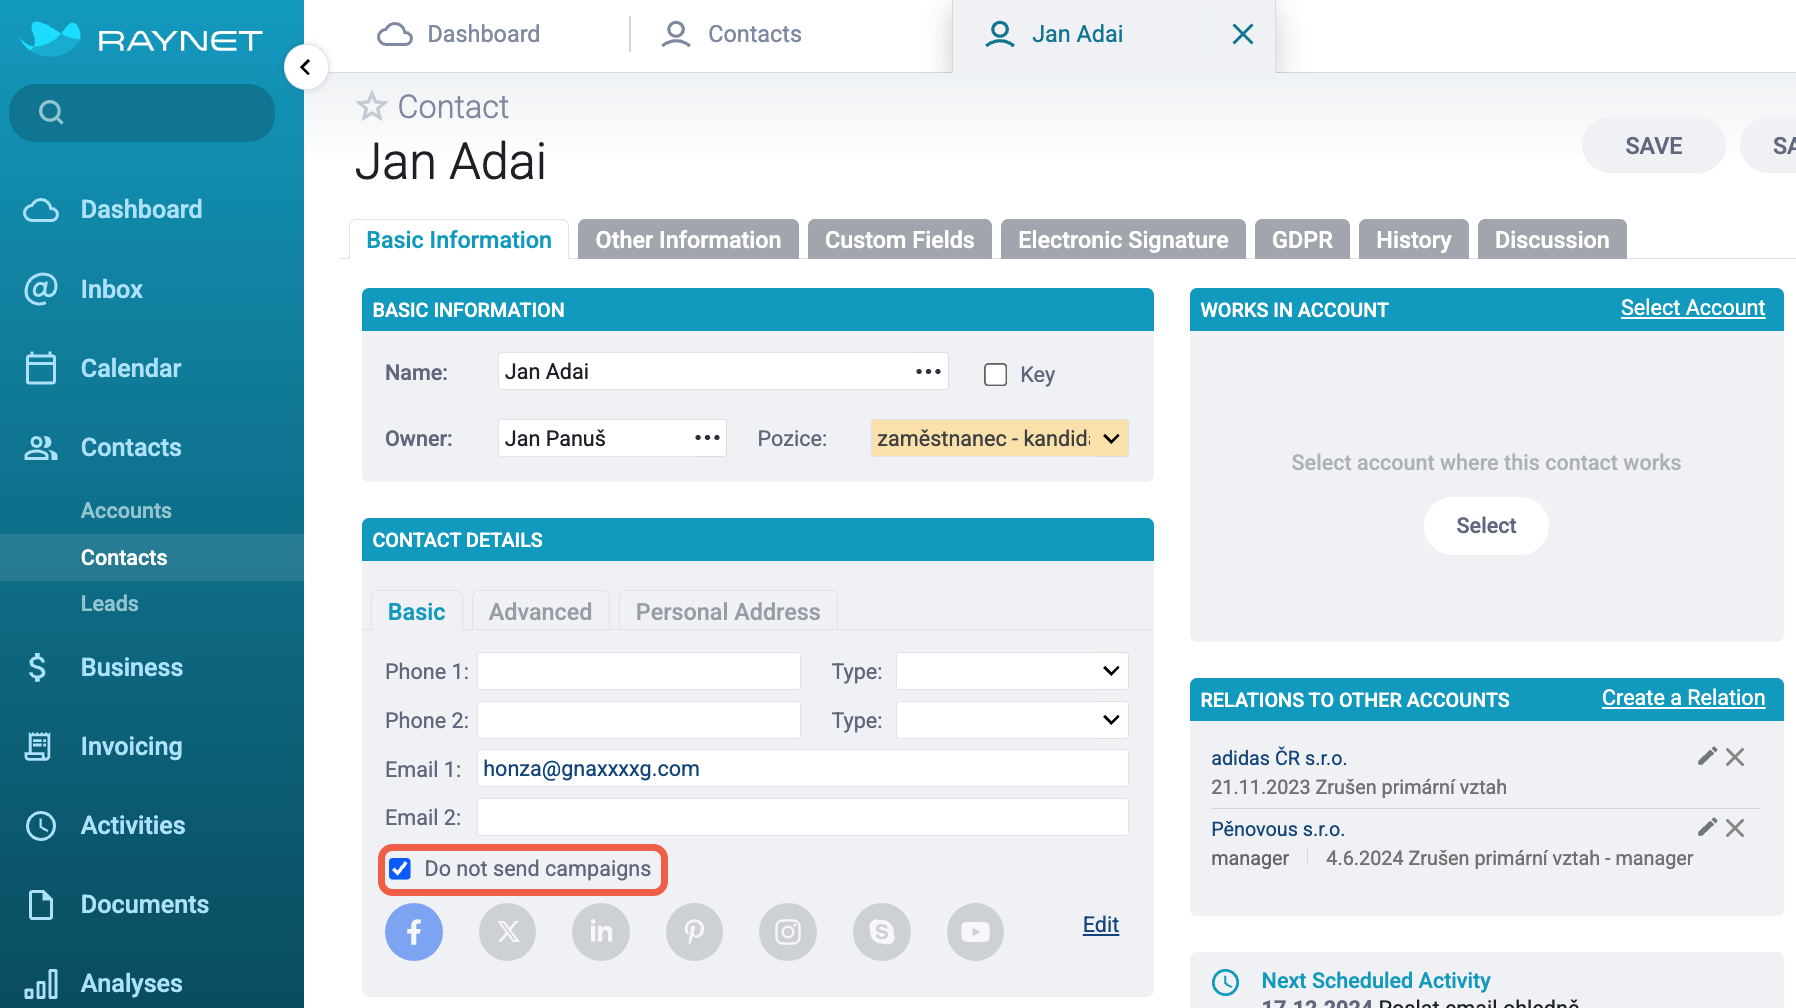
Task: Open the Pozice dropdown
Action: click(1000, 438)
